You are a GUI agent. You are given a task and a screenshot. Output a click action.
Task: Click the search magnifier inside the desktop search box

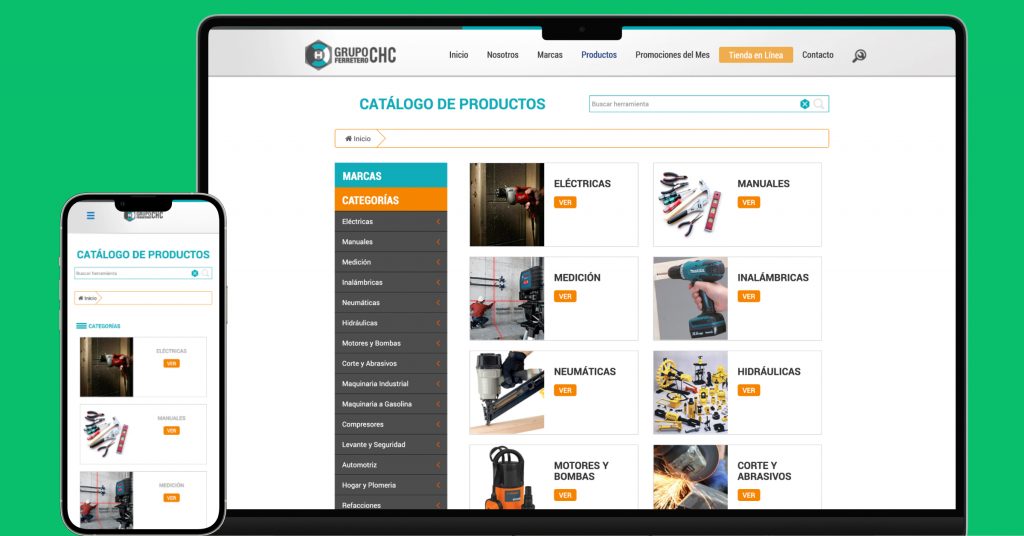click(x=820, y=104)
